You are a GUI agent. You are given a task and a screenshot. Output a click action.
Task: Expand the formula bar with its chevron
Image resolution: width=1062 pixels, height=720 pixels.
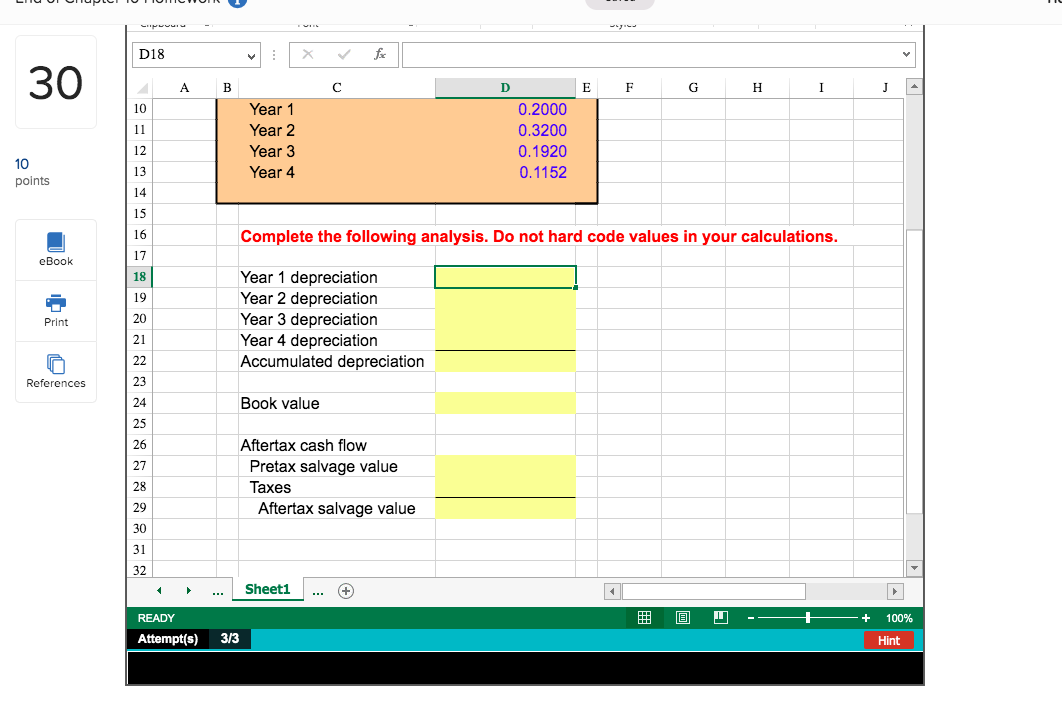[906, 55]
